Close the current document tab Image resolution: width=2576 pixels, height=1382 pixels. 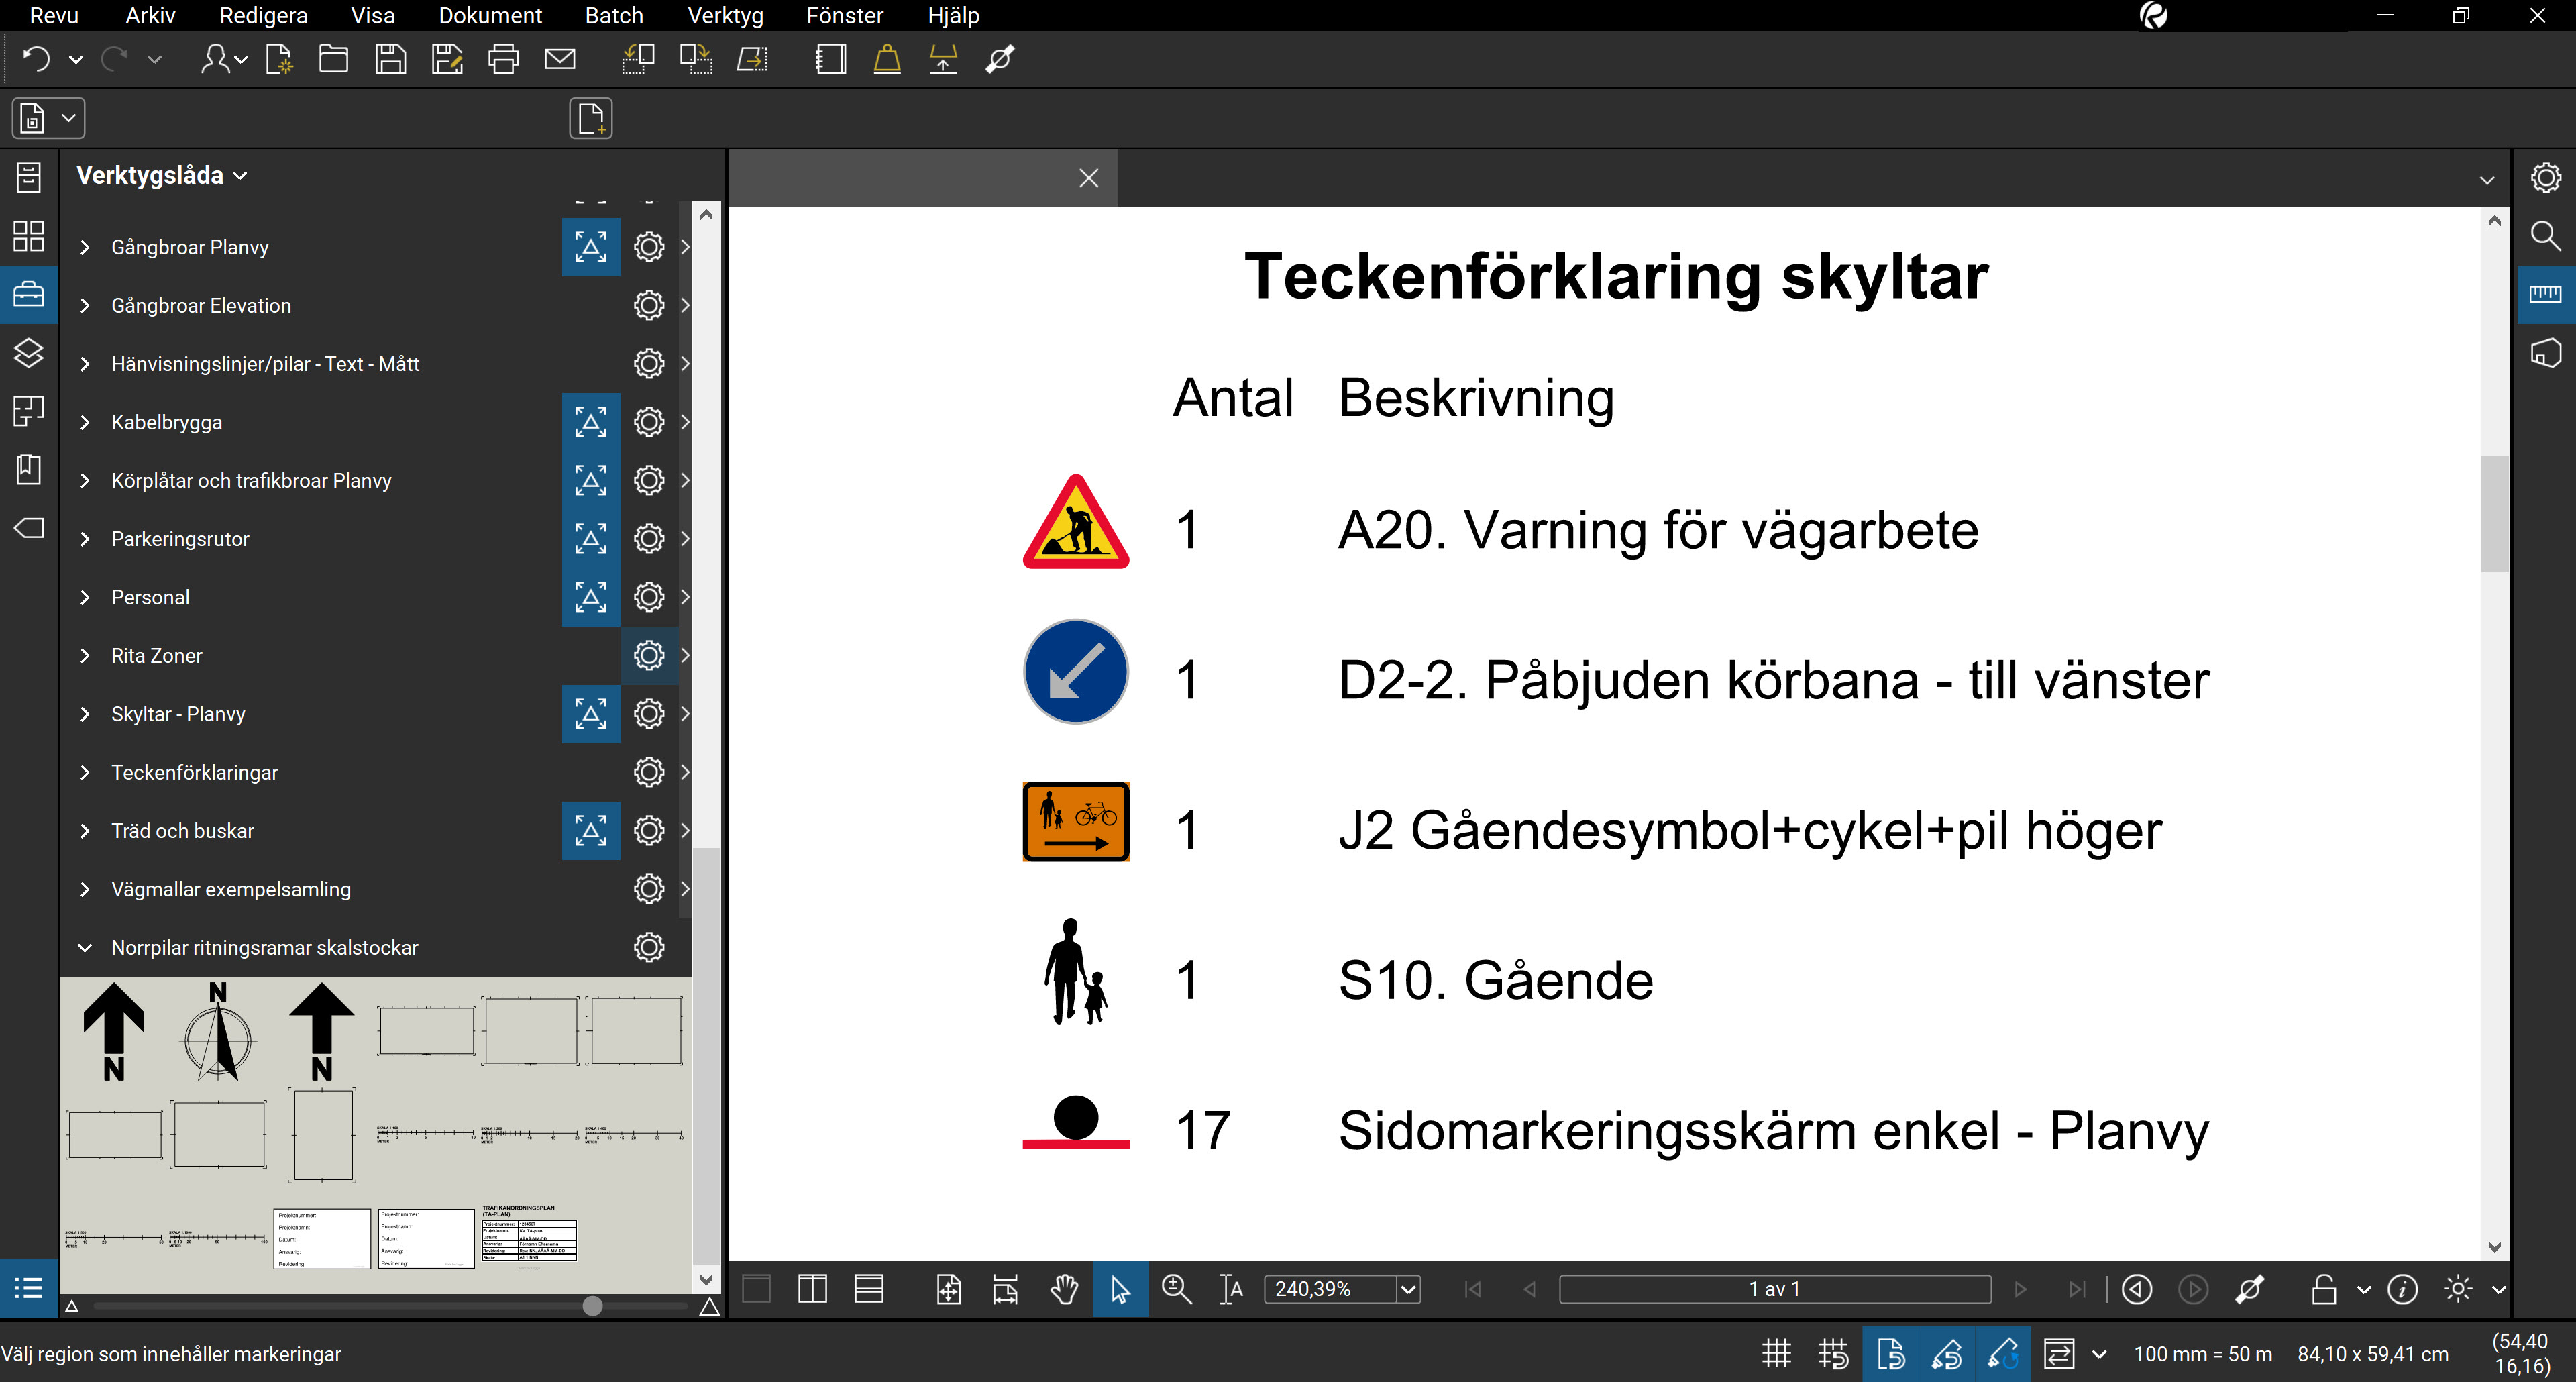tap(1088, 177)
